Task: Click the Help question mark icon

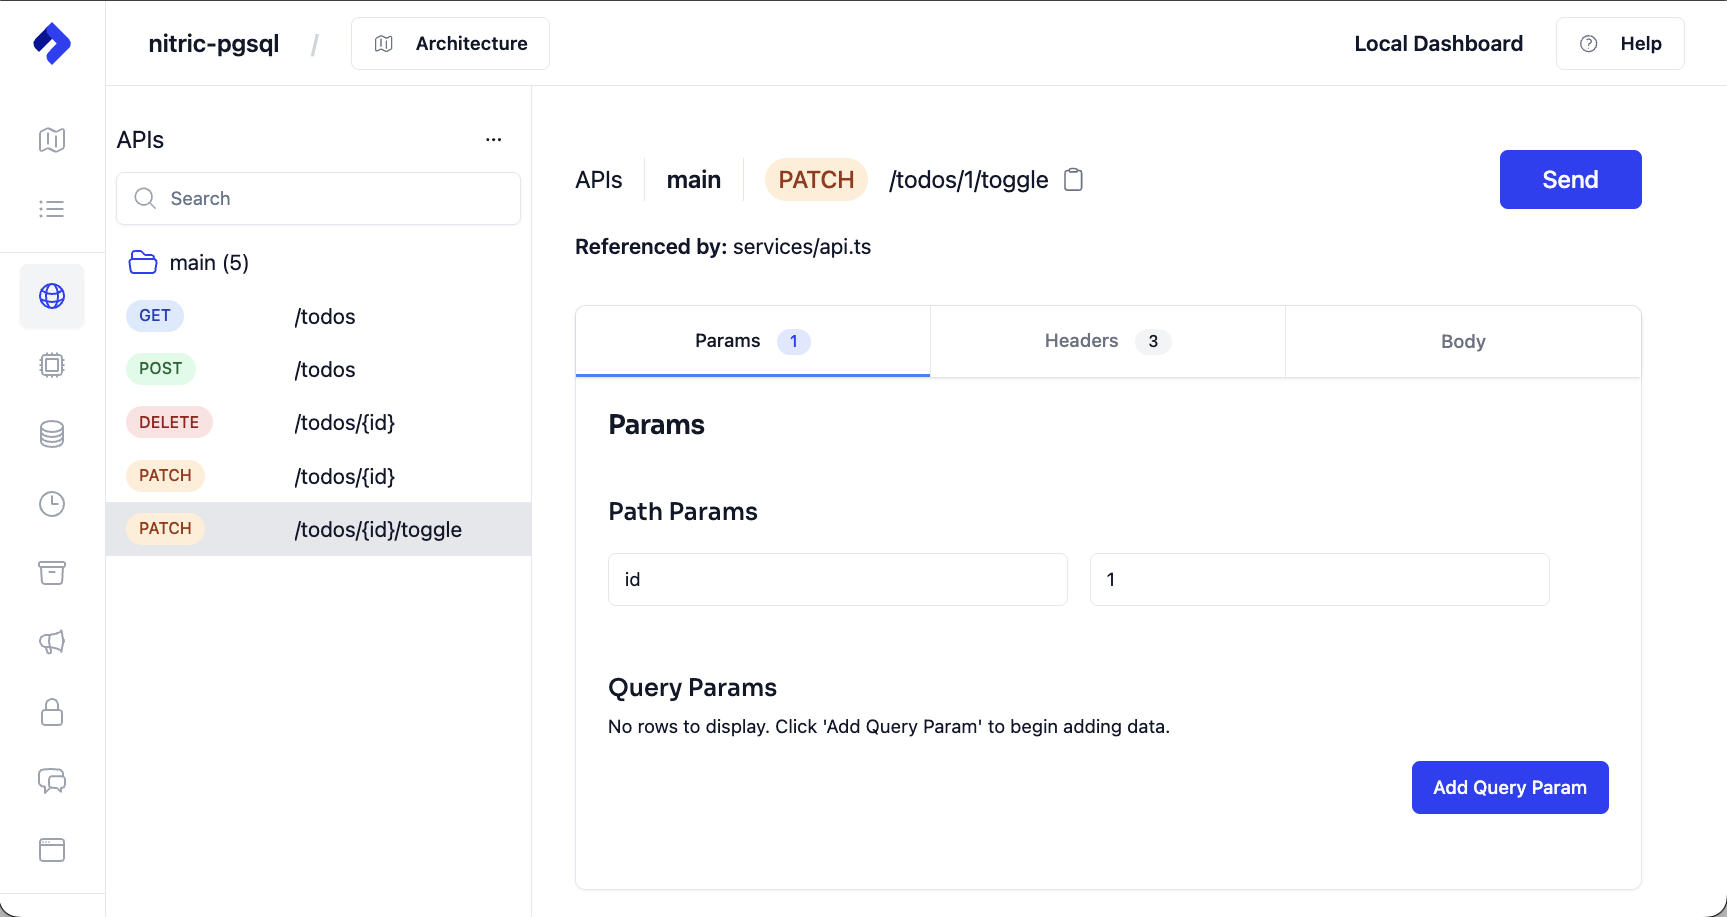Action: (x=1588, y=44)
